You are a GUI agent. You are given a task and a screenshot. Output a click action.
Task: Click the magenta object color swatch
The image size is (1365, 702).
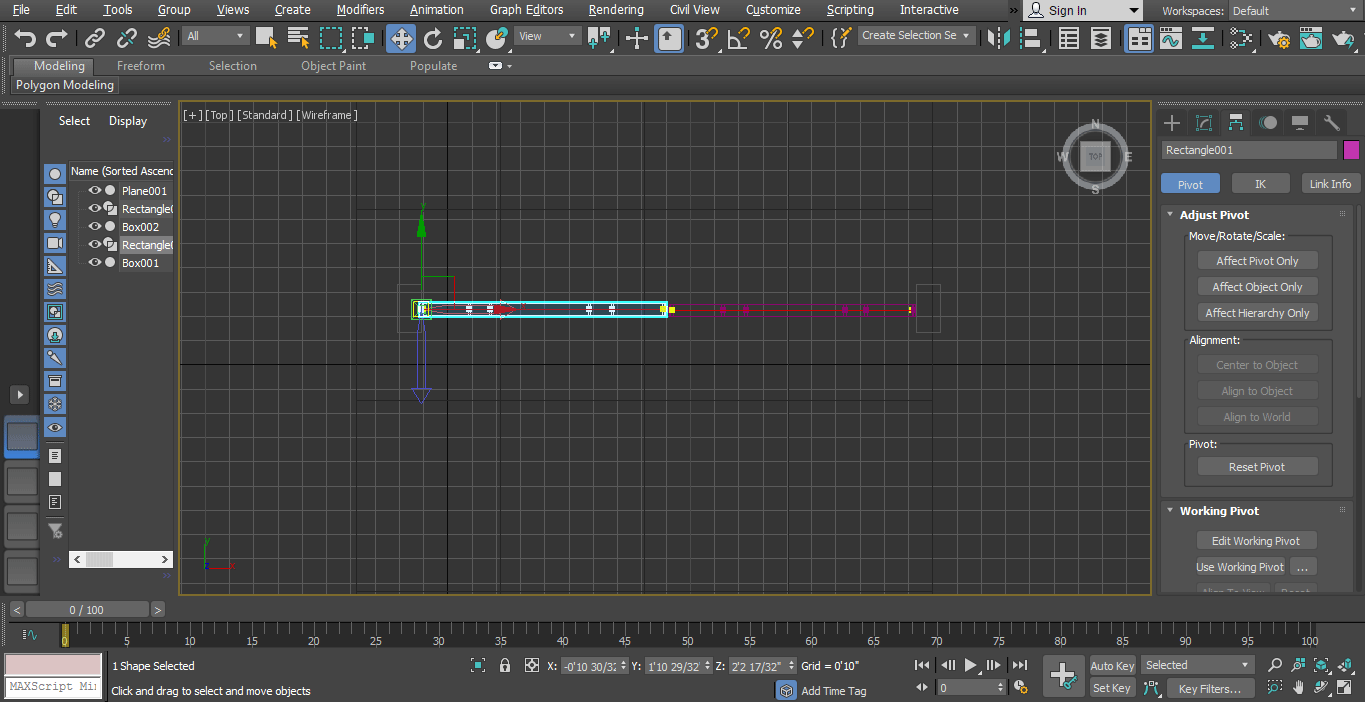tap(1351, 150)
